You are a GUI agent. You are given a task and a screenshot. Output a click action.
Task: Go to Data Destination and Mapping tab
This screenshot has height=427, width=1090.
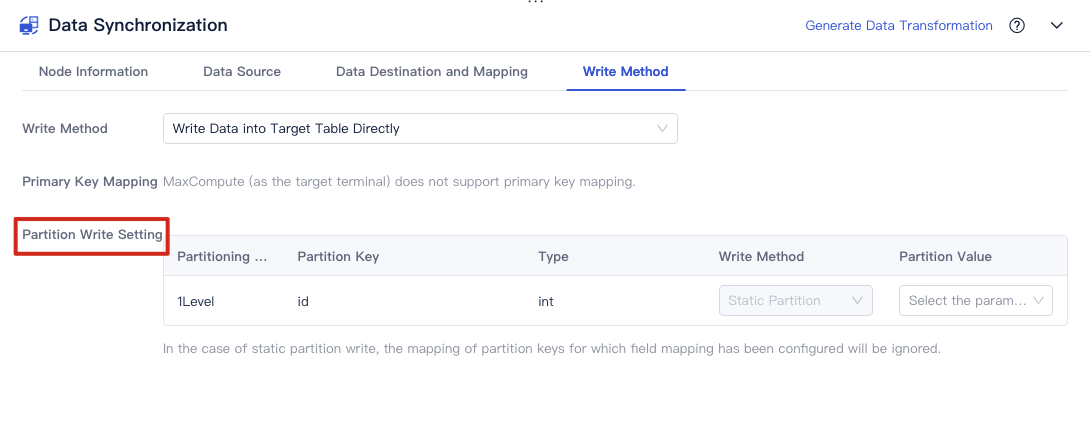(431, 72)
